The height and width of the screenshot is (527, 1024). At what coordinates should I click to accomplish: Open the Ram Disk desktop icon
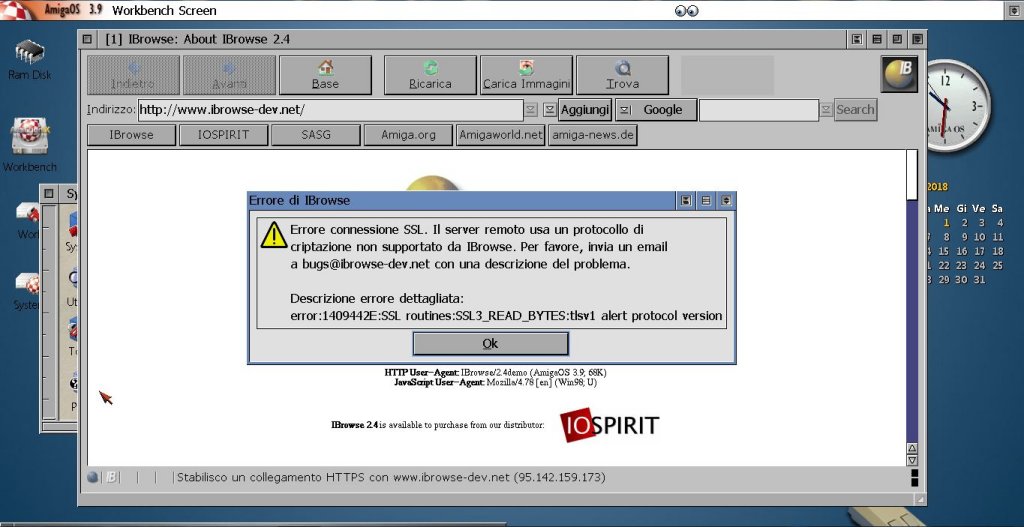click(29, 53)
